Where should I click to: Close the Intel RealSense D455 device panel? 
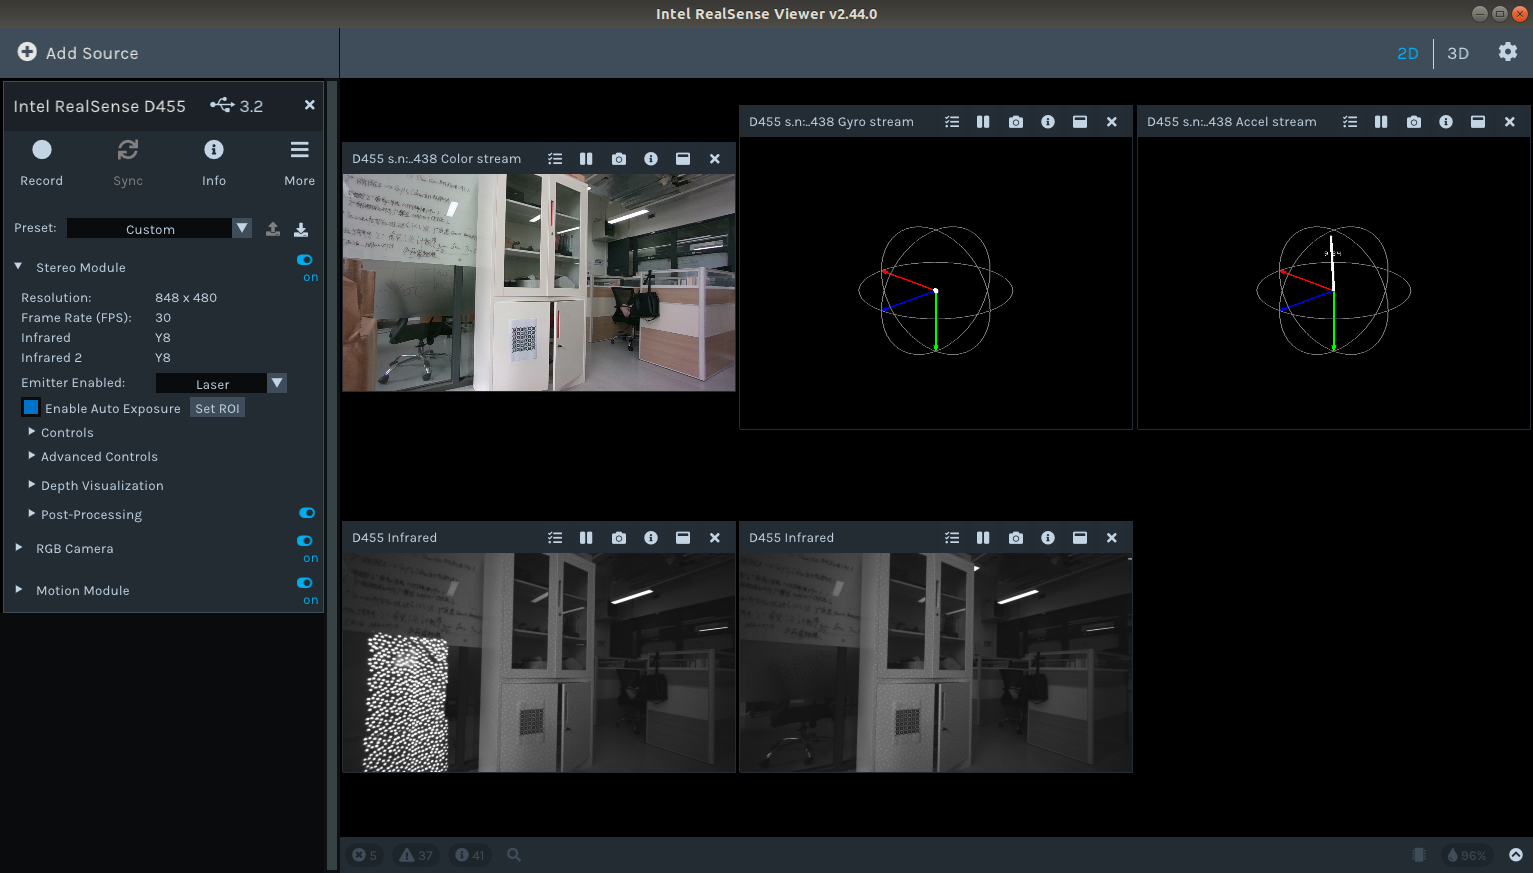(x=309, y=105)
